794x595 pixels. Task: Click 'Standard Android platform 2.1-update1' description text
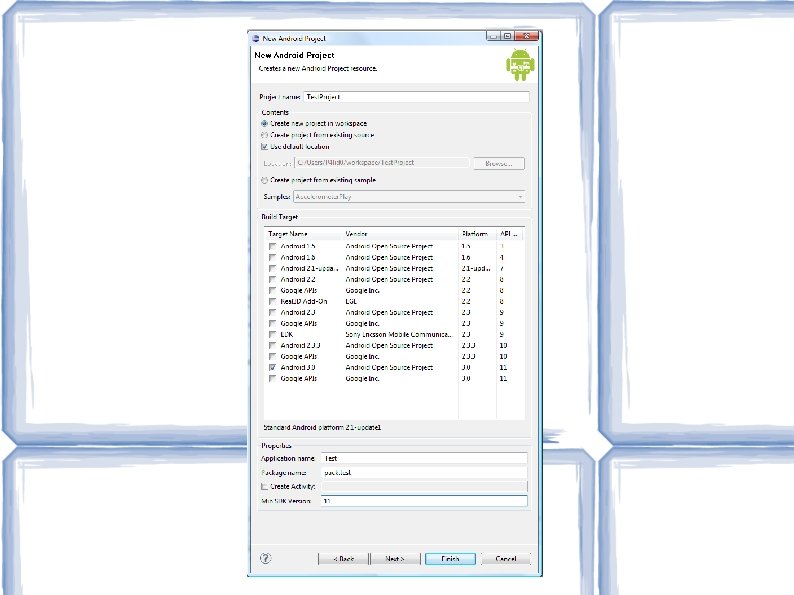click(x=322, y=427)
